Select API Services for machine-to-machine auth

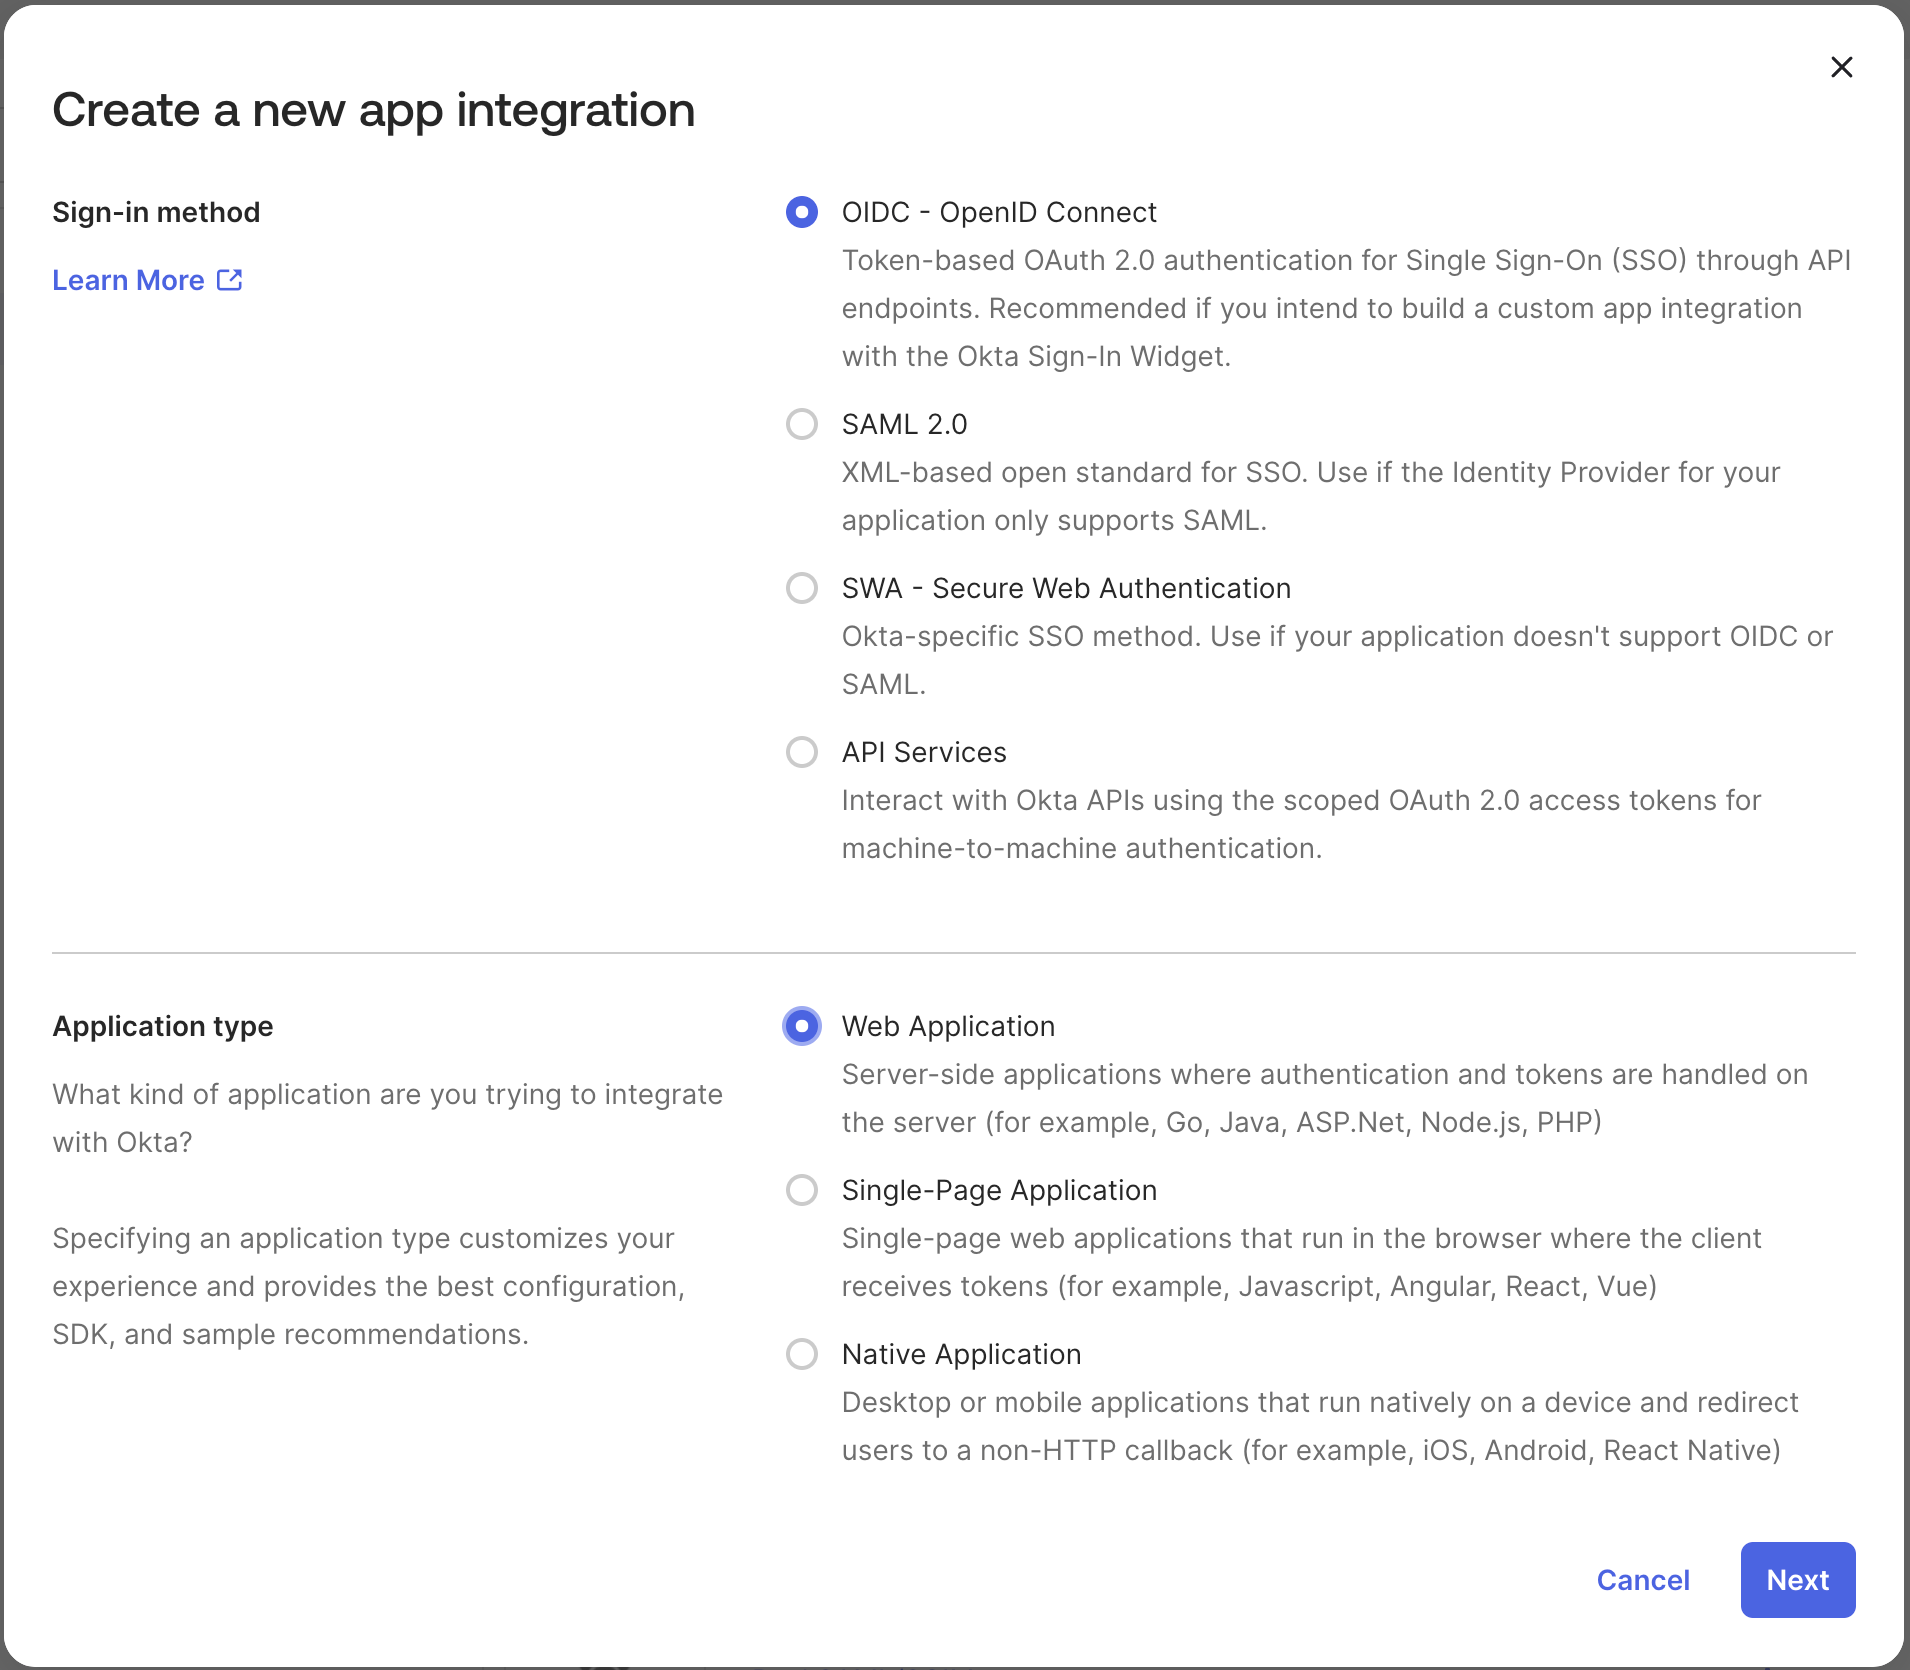pos(801,752)
